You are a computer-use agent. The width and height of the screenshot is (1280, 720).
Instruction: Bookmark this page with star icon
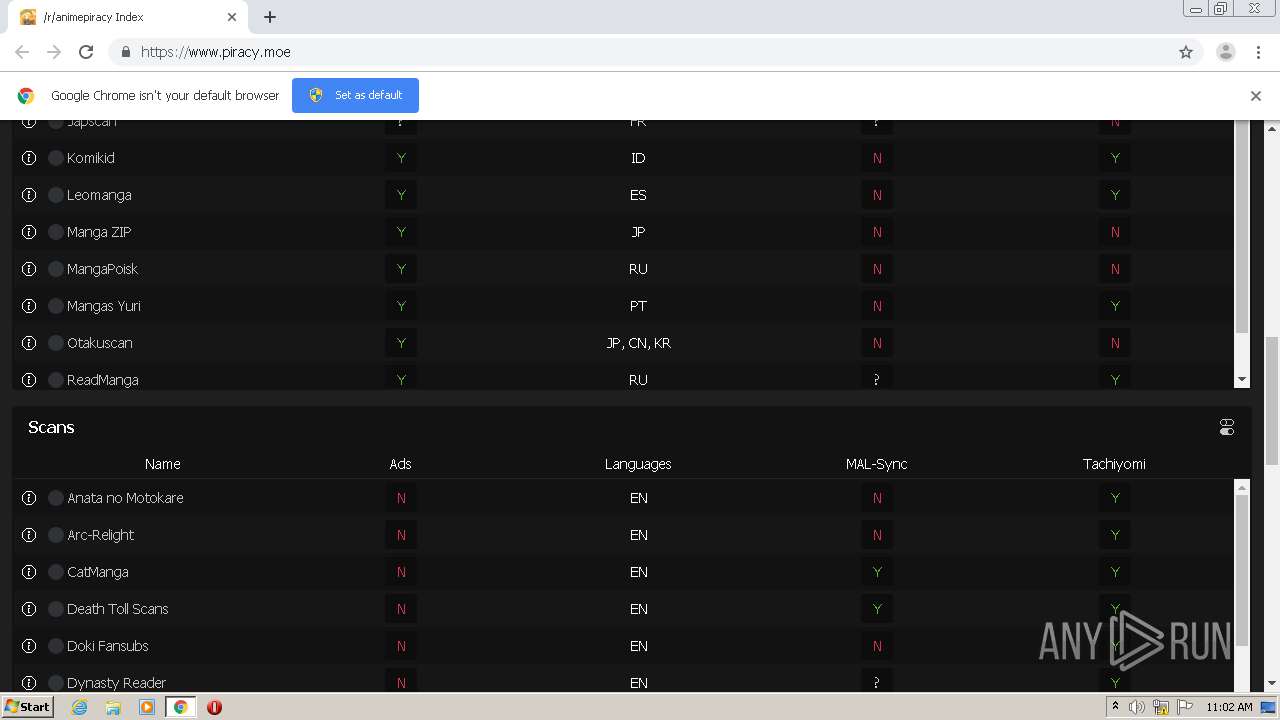[x=1186, y=52]
